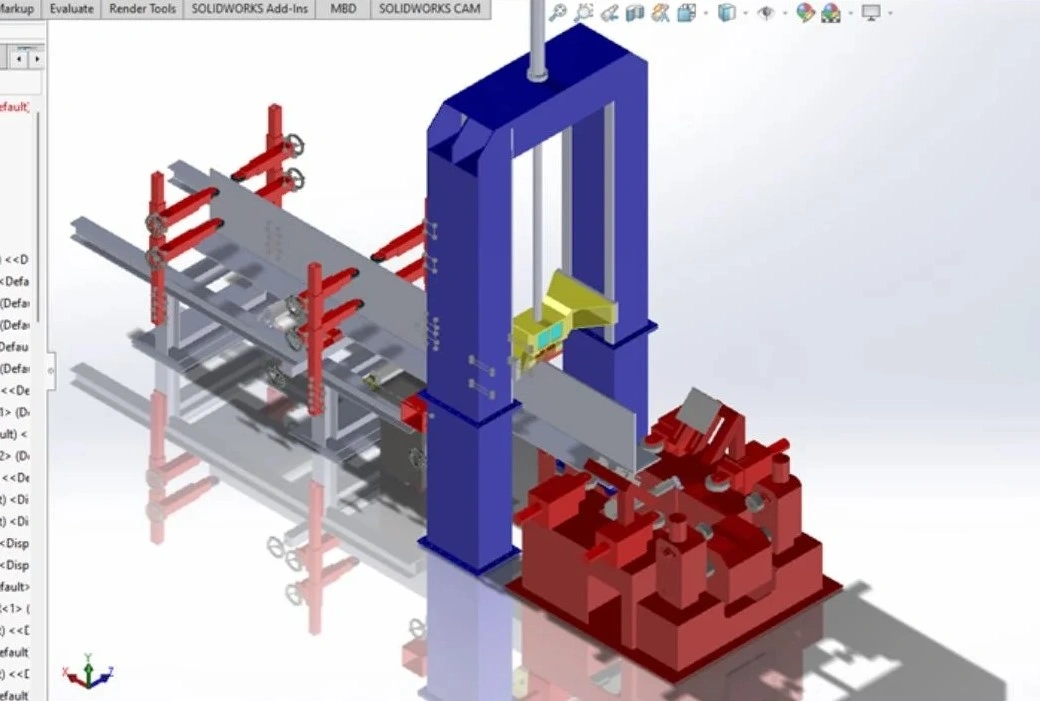Click the Previous View icon

tap(609, 13)
